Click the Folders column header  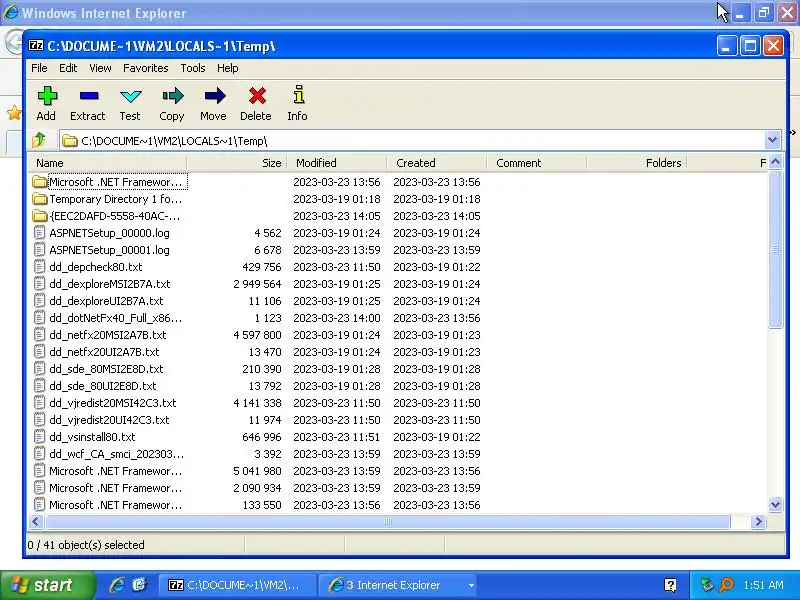click(637, 163)
